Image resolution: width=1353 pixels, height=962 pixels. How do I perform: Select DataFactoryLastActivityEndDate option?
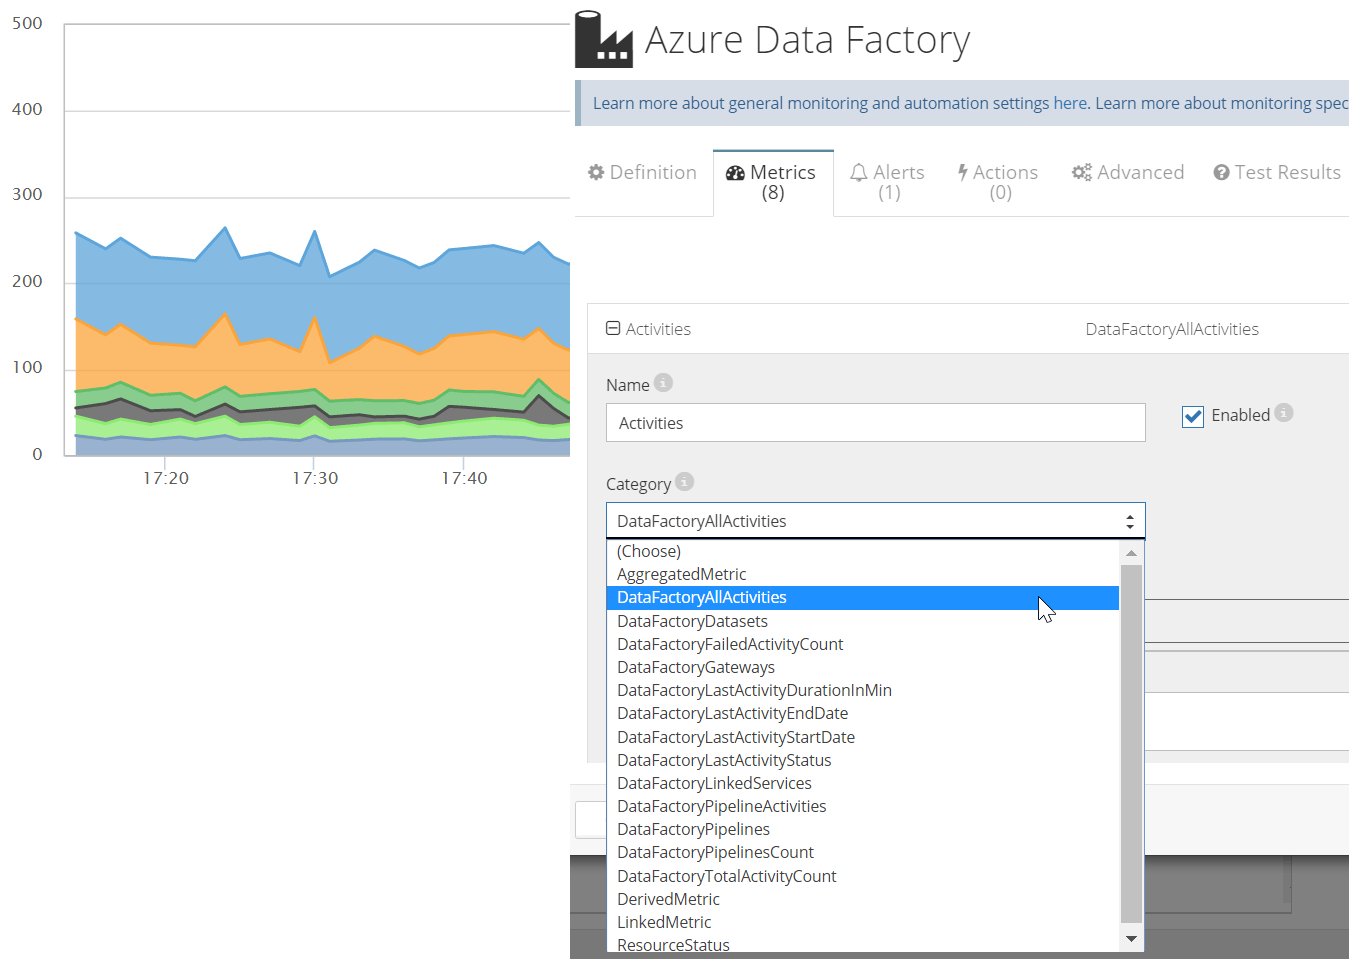(x=862, y=713)
